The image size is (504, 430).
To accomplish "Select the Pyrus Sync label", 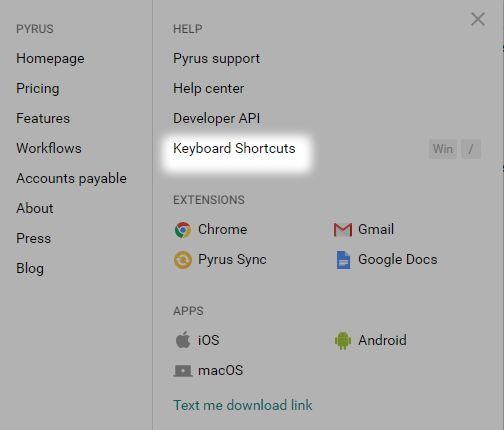I will (232, 260).
